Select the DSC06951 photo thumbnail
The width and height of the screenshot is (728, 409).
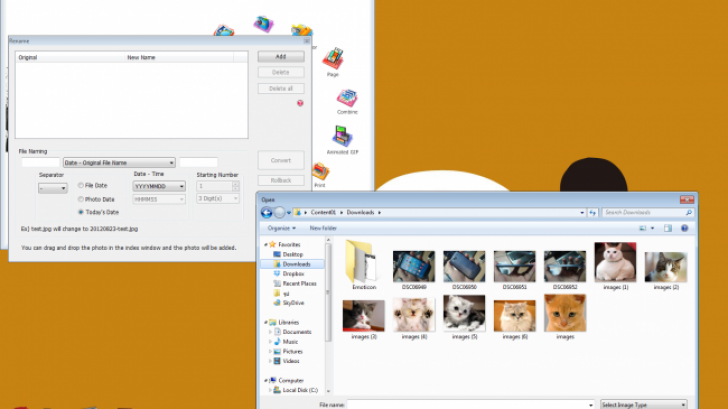click(x=514, y=267)
